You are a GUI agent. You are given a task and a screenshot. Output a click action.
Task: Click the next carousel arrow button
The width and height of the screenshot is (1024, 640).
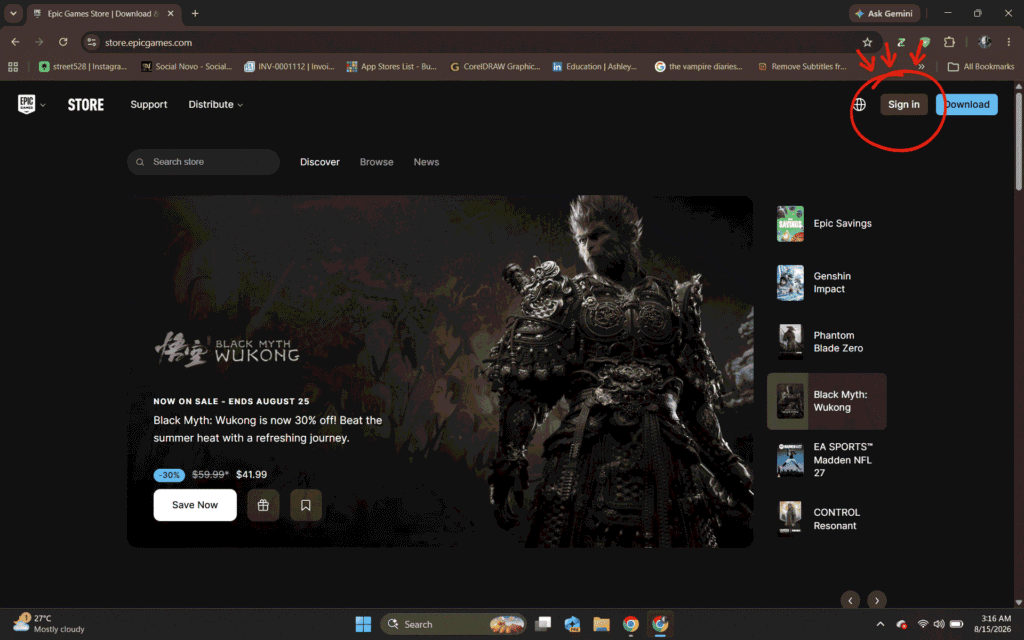click(876, 600)
